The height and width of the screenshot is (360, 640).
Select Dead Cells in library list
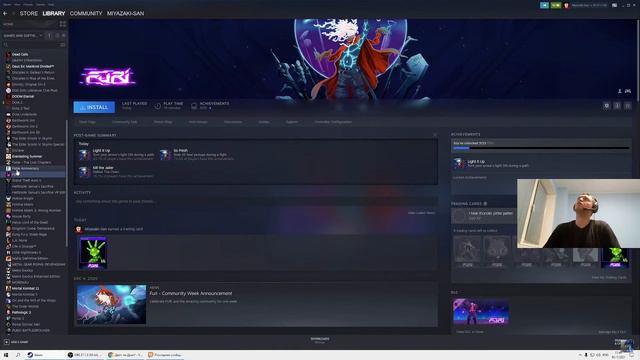pos(20,54)
